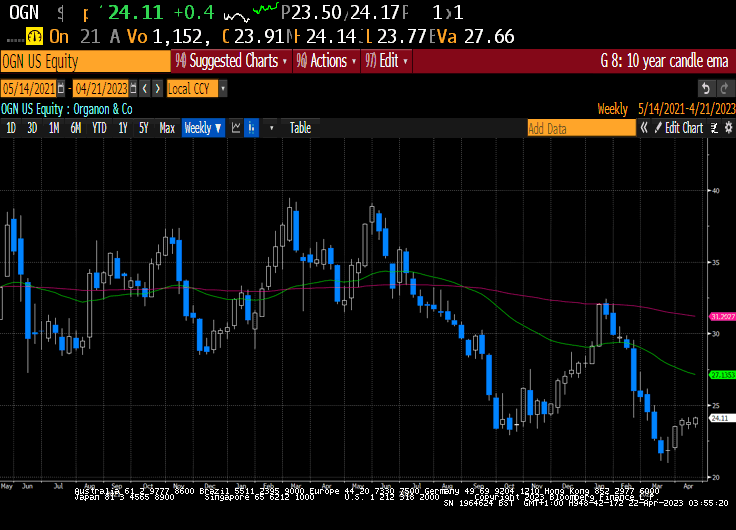Open the start date calendar picker

pyautogui.click(x=61, y=88)
